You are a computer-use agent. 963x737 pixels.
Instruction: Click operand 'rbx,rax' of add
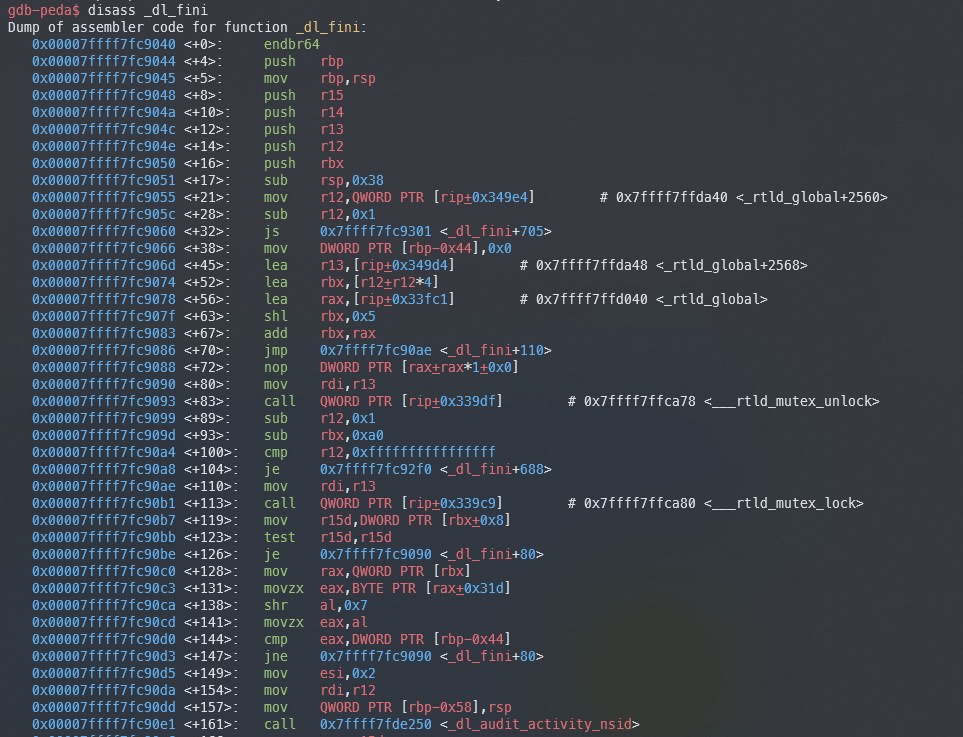click(348, 333)
